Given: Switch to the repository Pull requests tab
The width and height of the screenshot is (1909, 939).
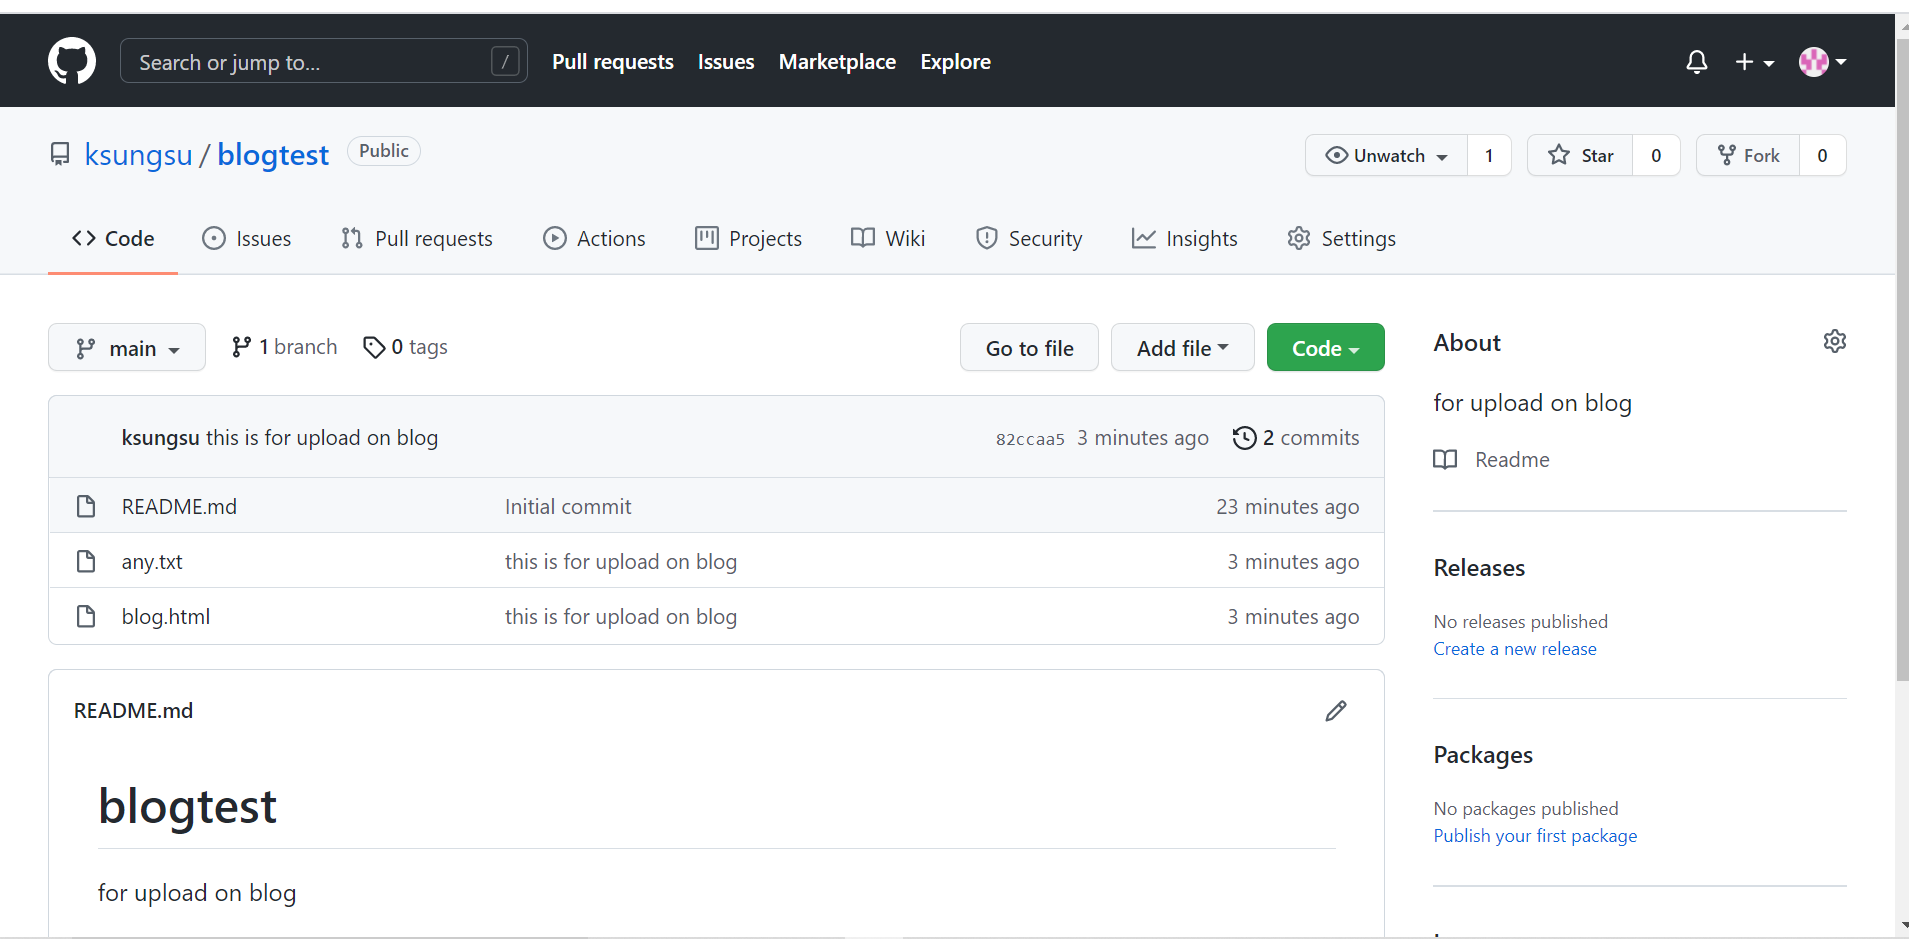Looking at the screenshot, I should (x=417, y=239).
